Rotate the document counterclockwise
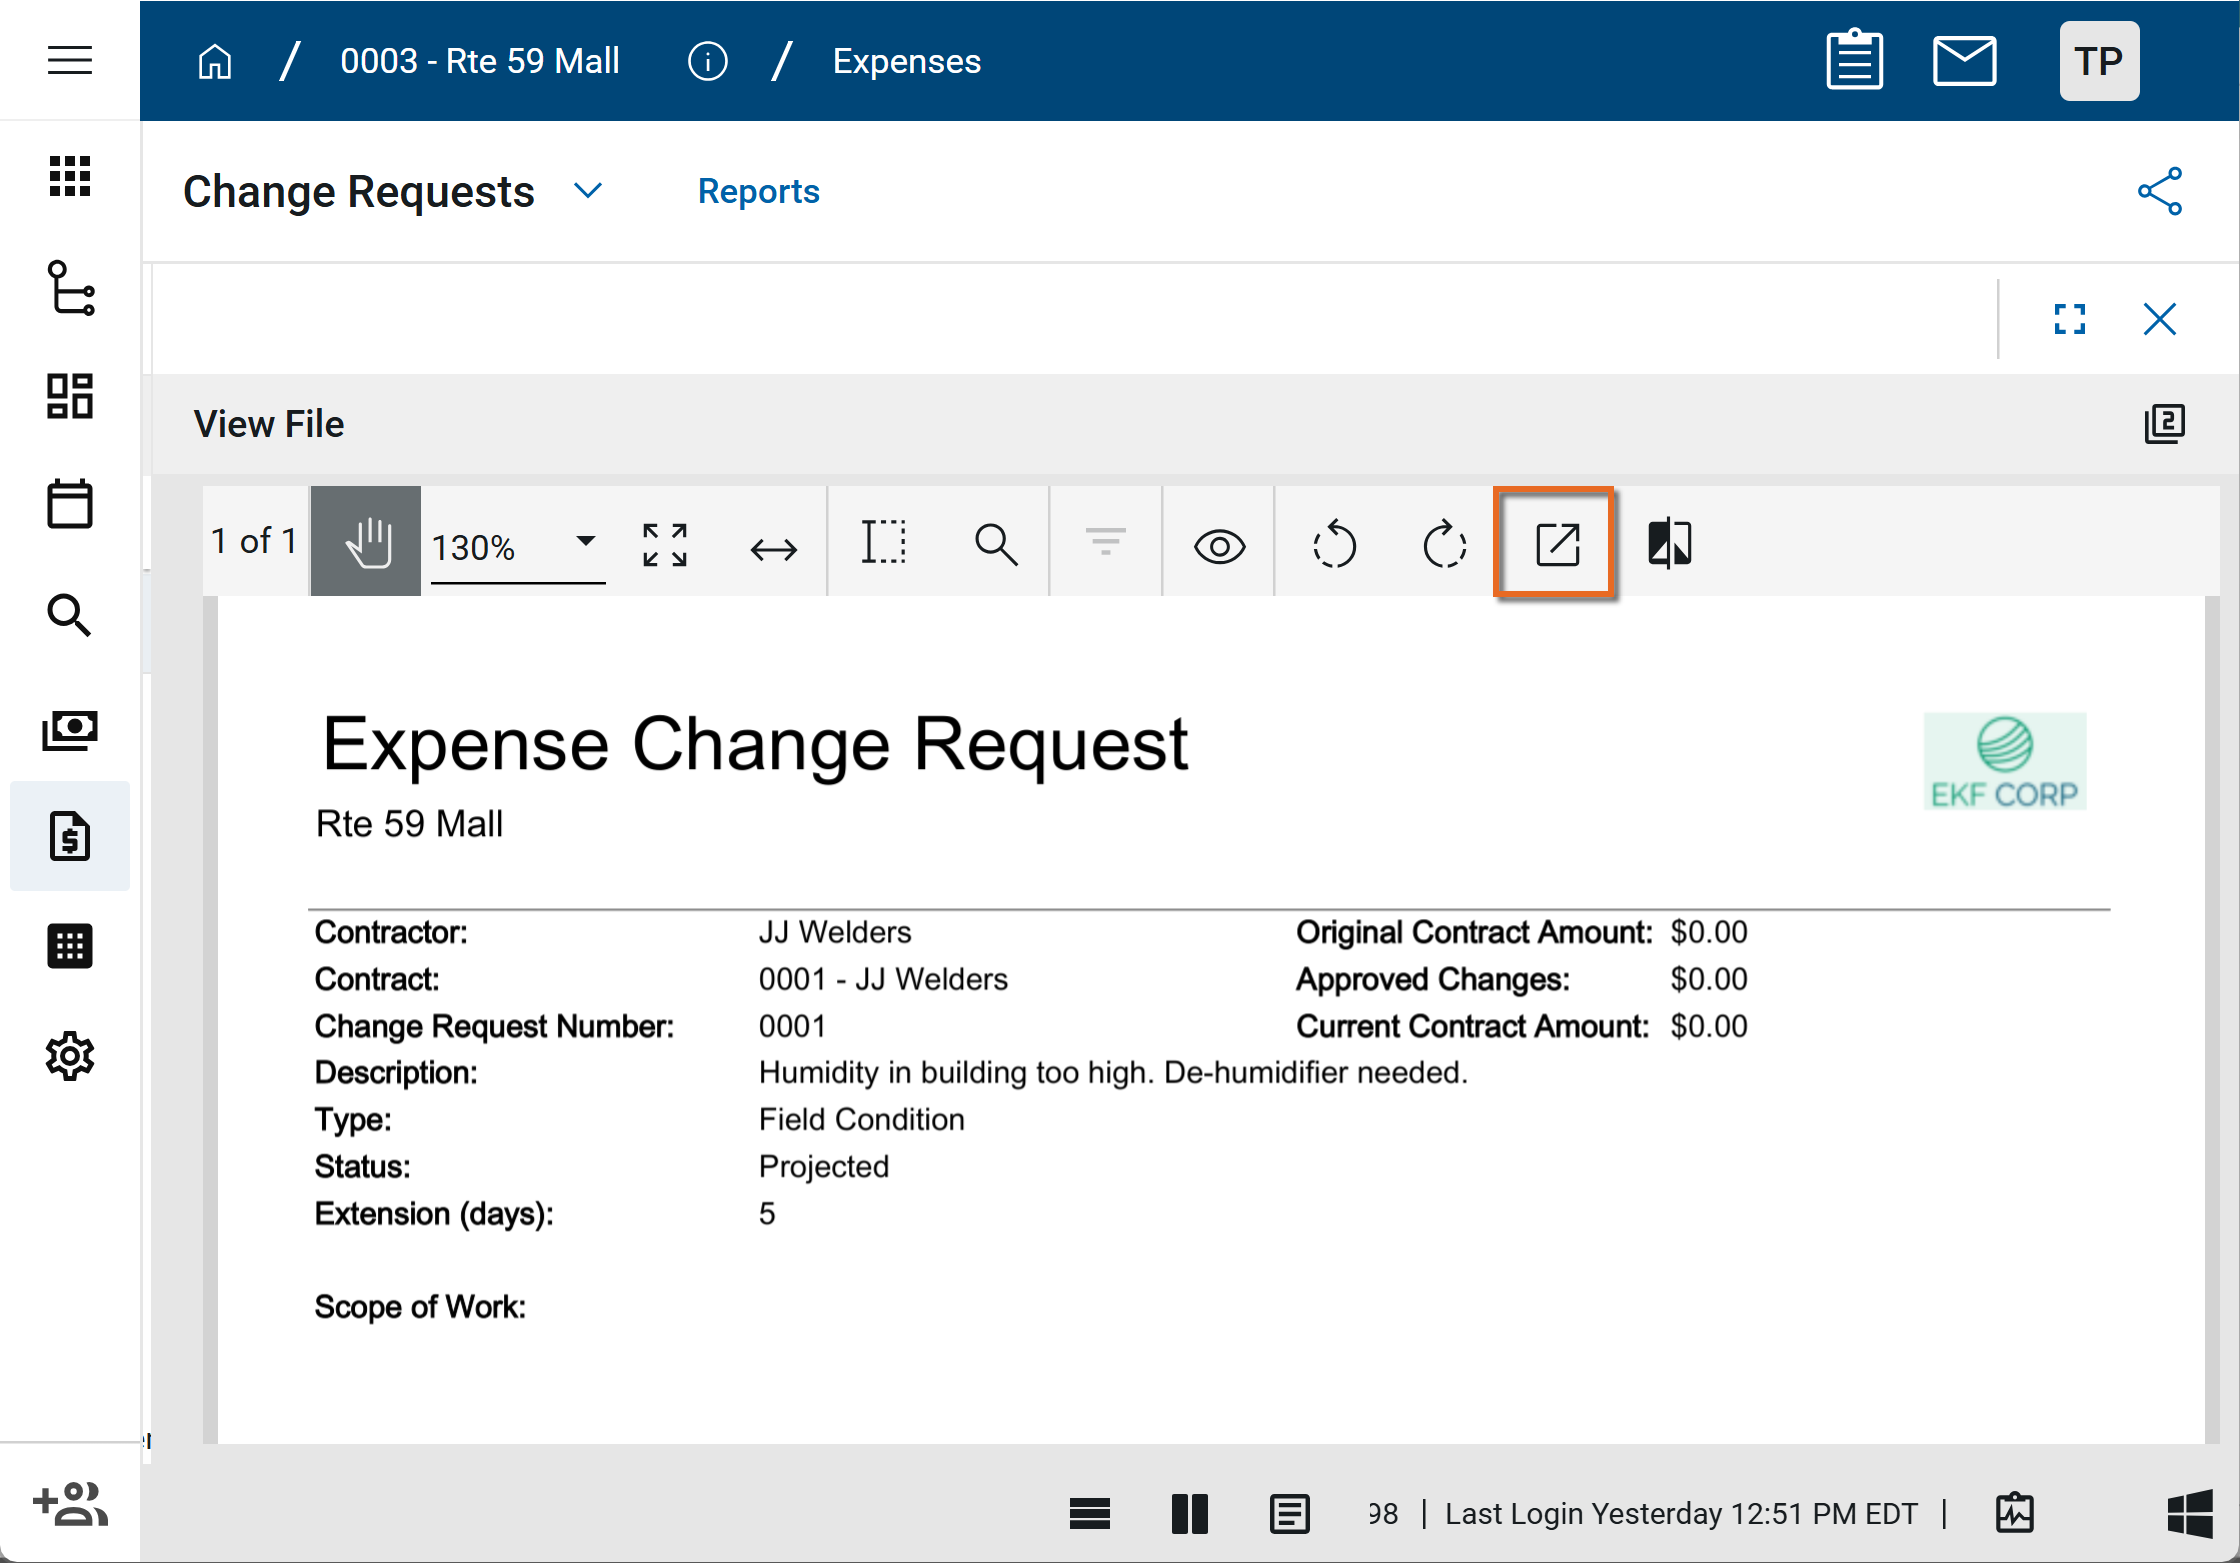The height and width of the screenshot is (1563, 2240). click(1333, 545)
